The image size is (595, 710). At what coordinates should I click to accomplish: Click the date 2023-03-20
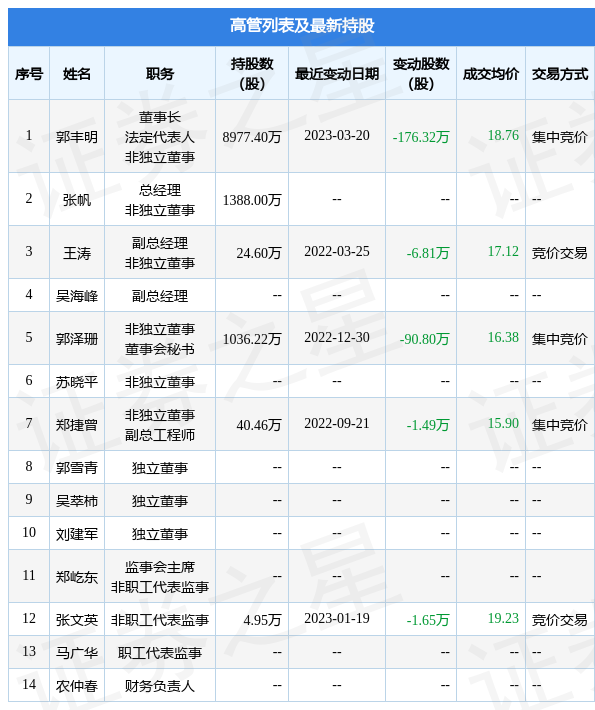point(337,135)
